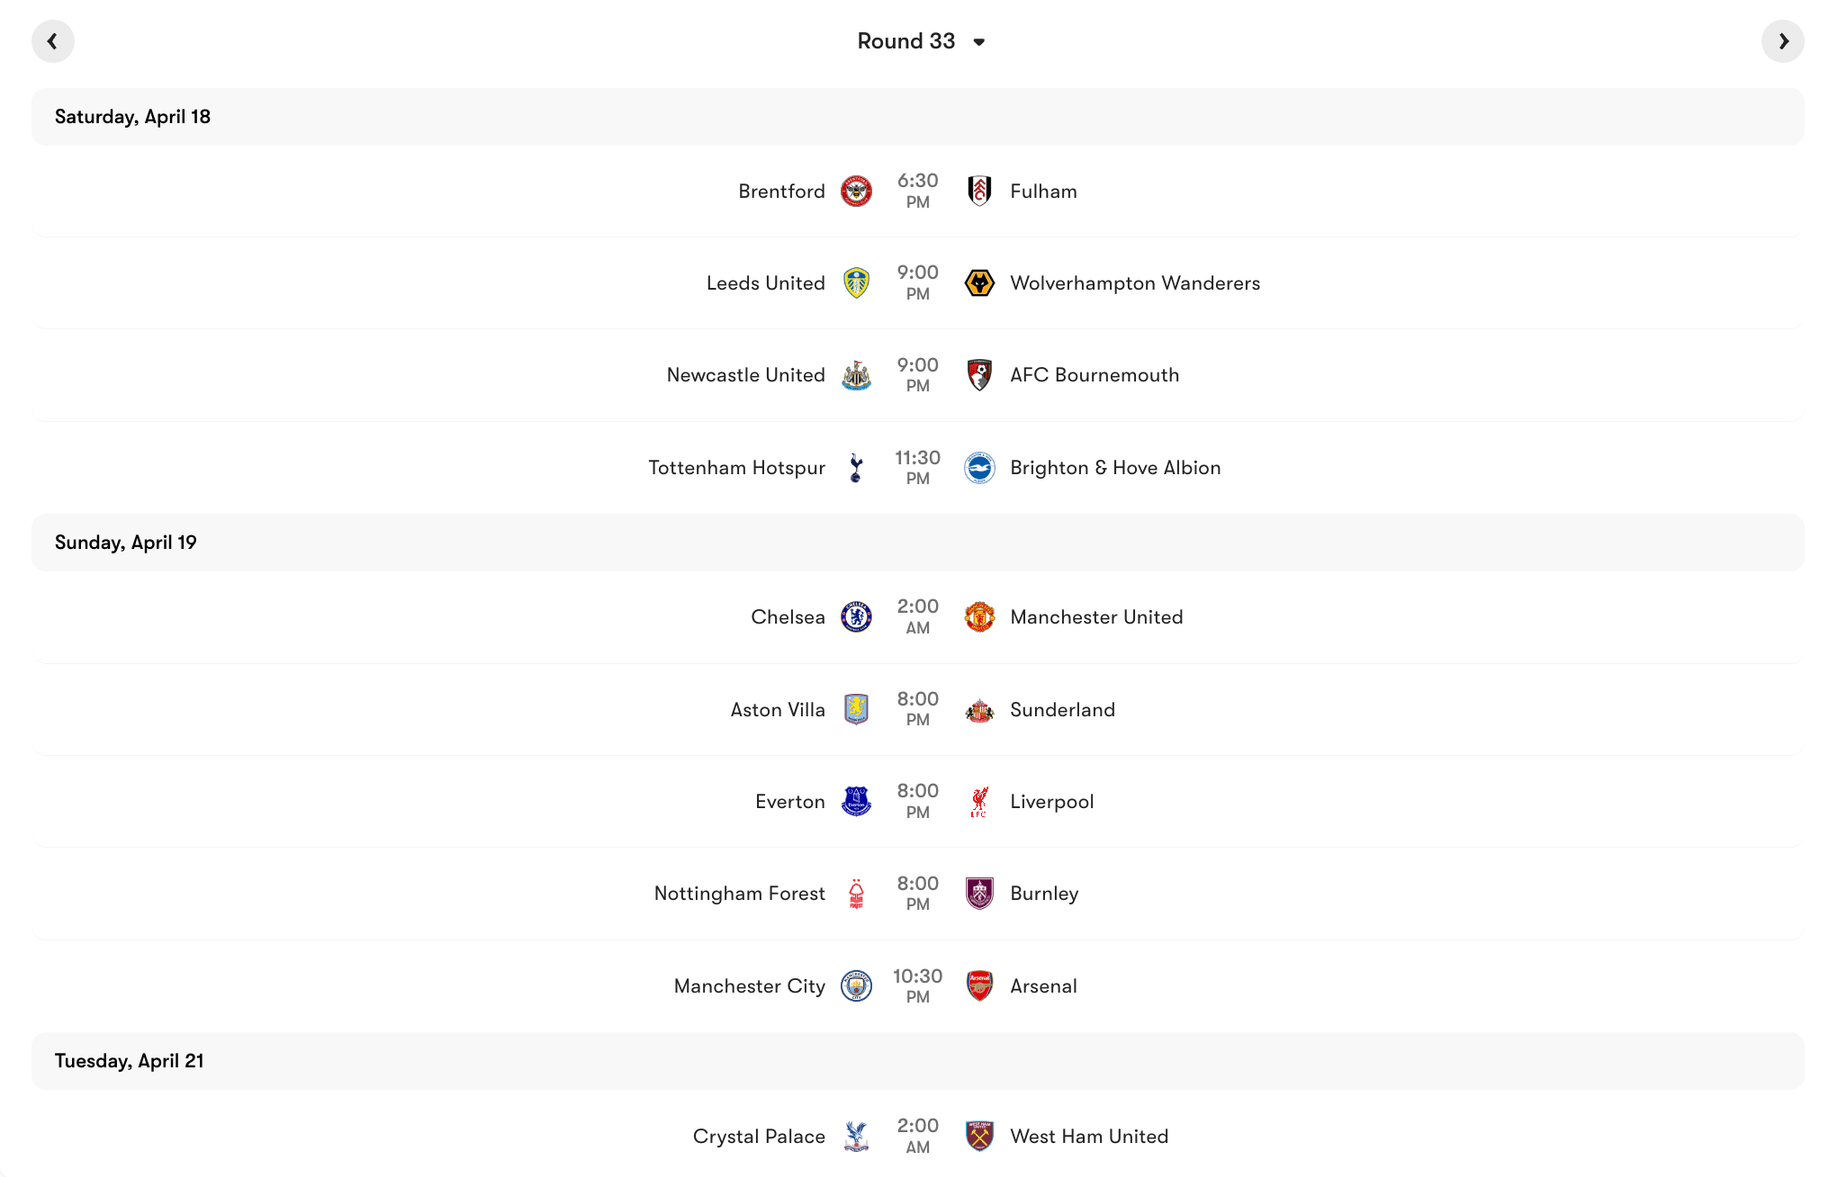
Task: Click the Liverpool crest icon
Action: click(980, 801)
